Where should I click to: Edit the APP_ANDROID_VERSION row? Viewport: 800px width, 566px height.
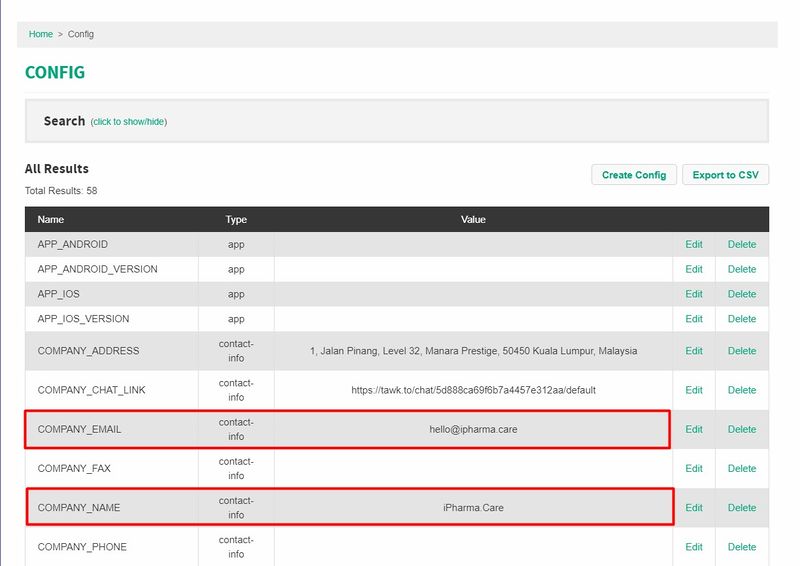click(694, 269)
